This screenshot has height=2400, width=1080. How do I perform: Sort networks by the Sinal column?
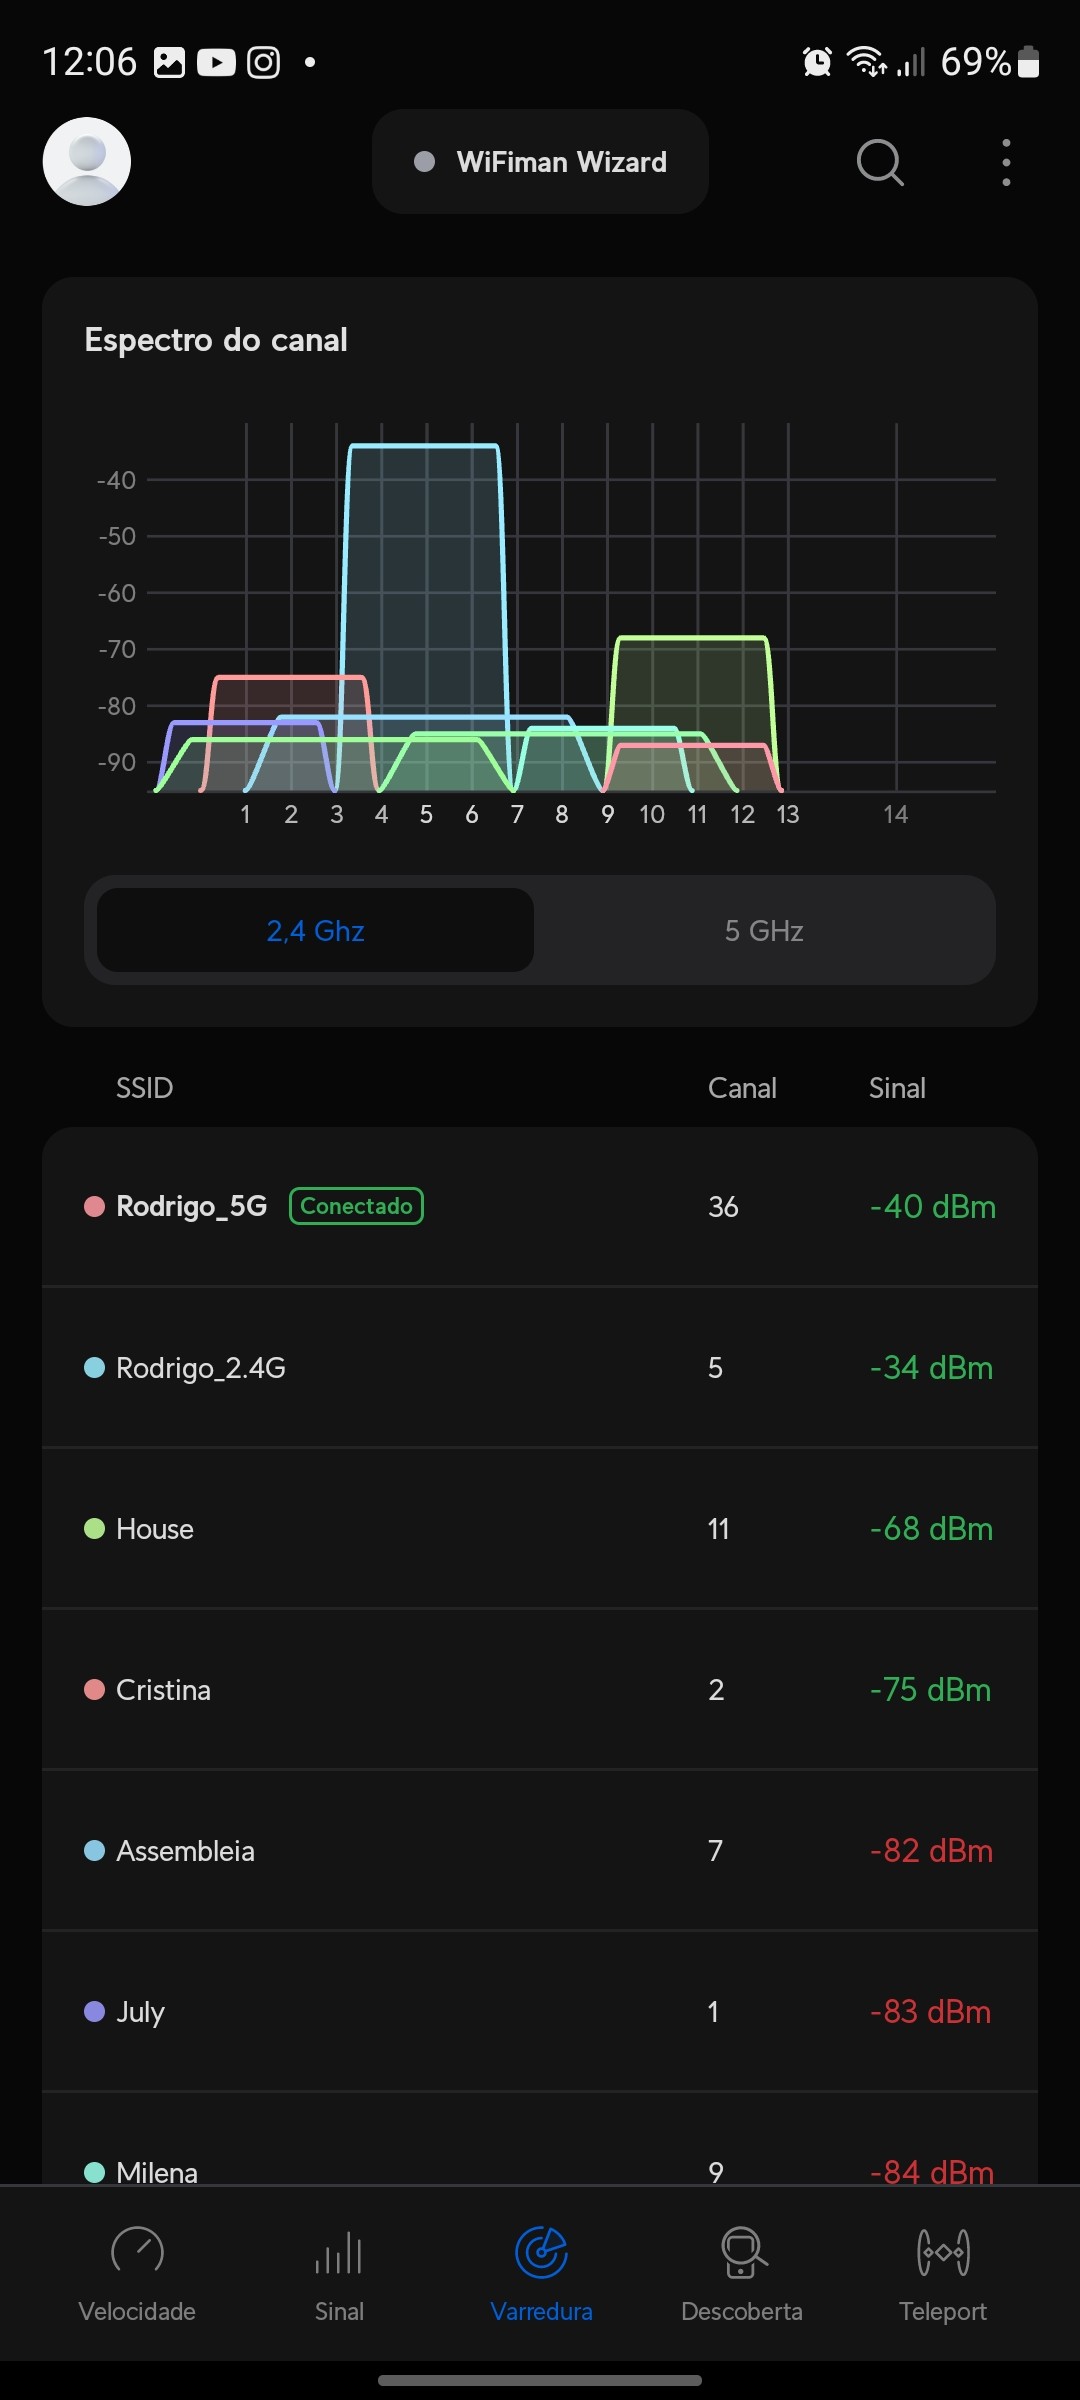(x=897, y=1088)
